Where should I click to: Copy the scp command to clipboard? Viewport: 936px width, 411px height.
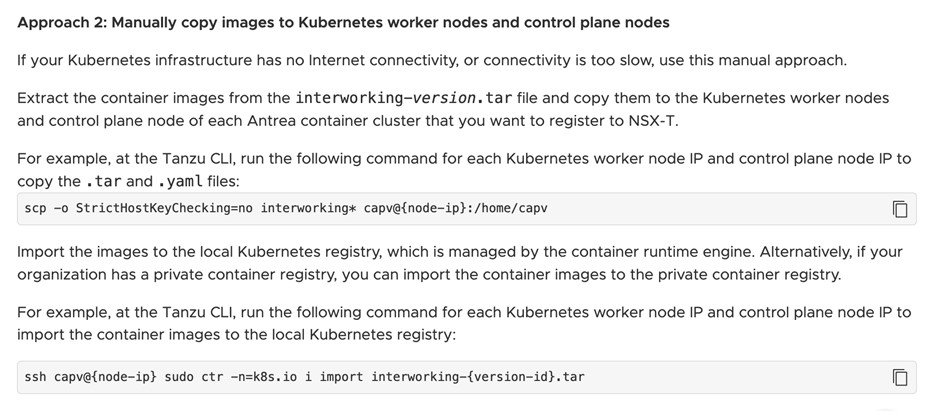(899, 209)
